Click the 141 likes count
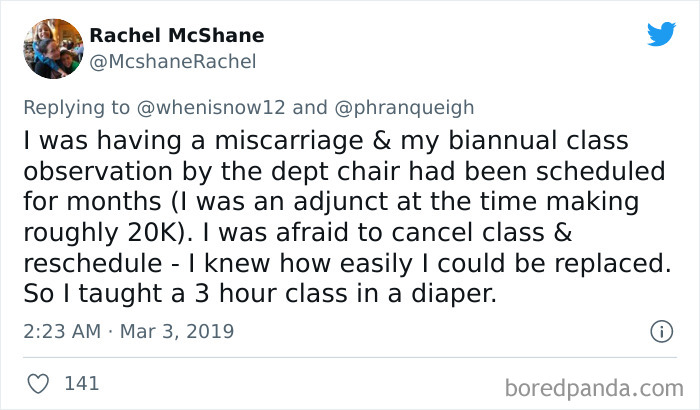 81,382
